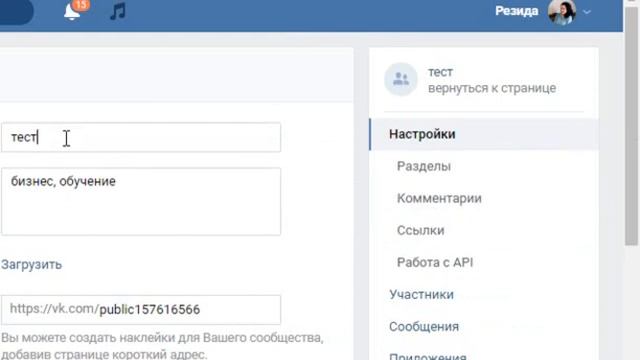The width and height of the screenshot is (640, 360).
Task: Open the notifications bell icon
Action: pyautogui.click(x=72, y=12)
